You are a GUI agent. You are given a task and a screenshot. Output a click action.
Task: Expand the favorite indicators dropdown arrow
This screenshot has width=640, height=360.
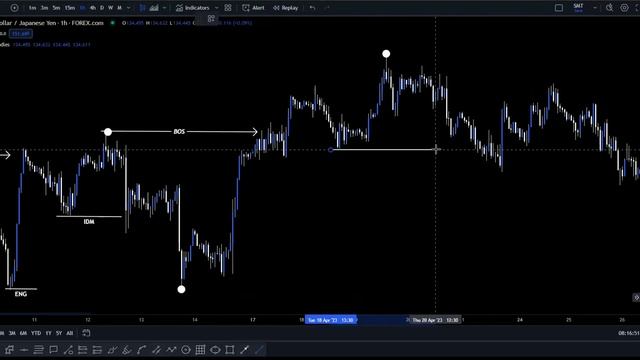click(x=216, y=8)
